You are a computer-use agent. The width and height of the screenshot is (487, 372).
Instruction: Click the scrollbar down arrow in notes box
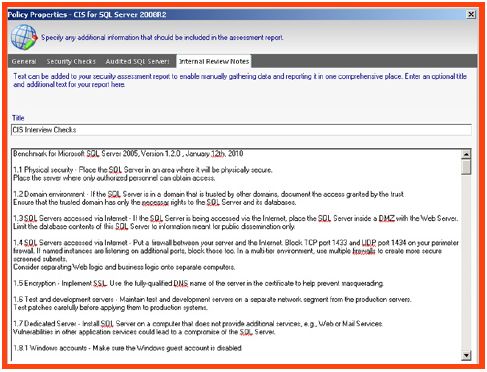coord(466,356)
